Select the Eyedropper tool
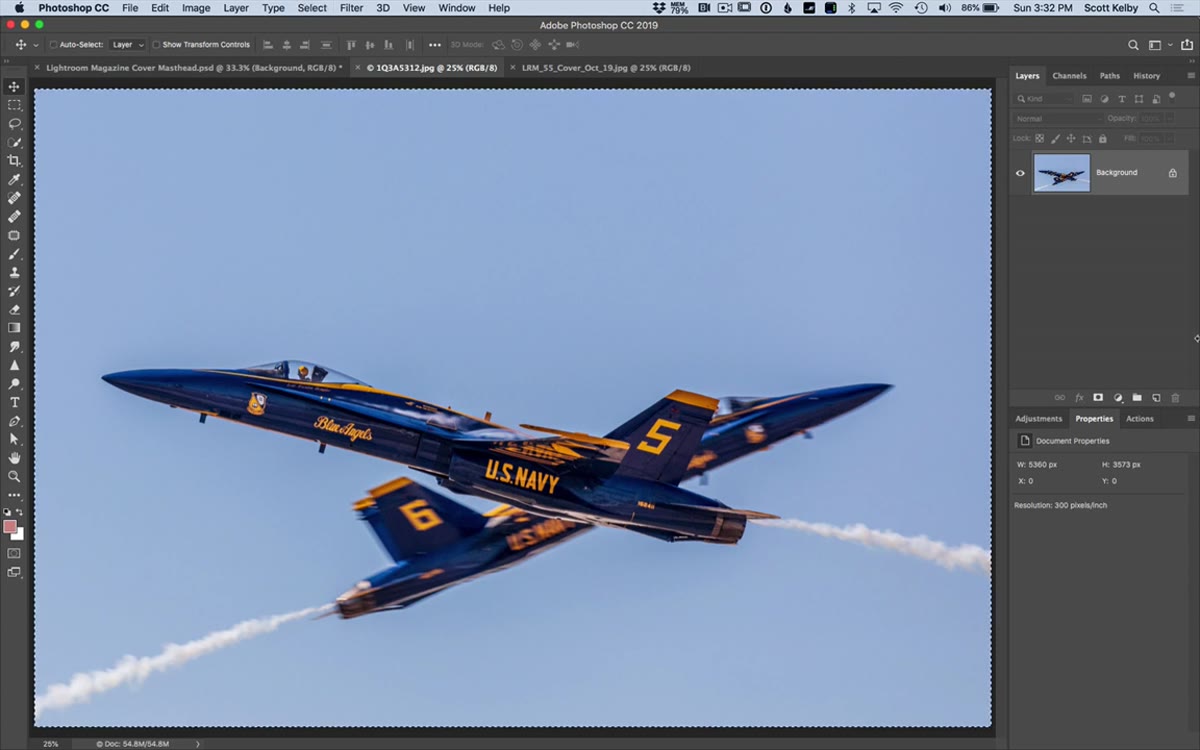 click(14, 179)
